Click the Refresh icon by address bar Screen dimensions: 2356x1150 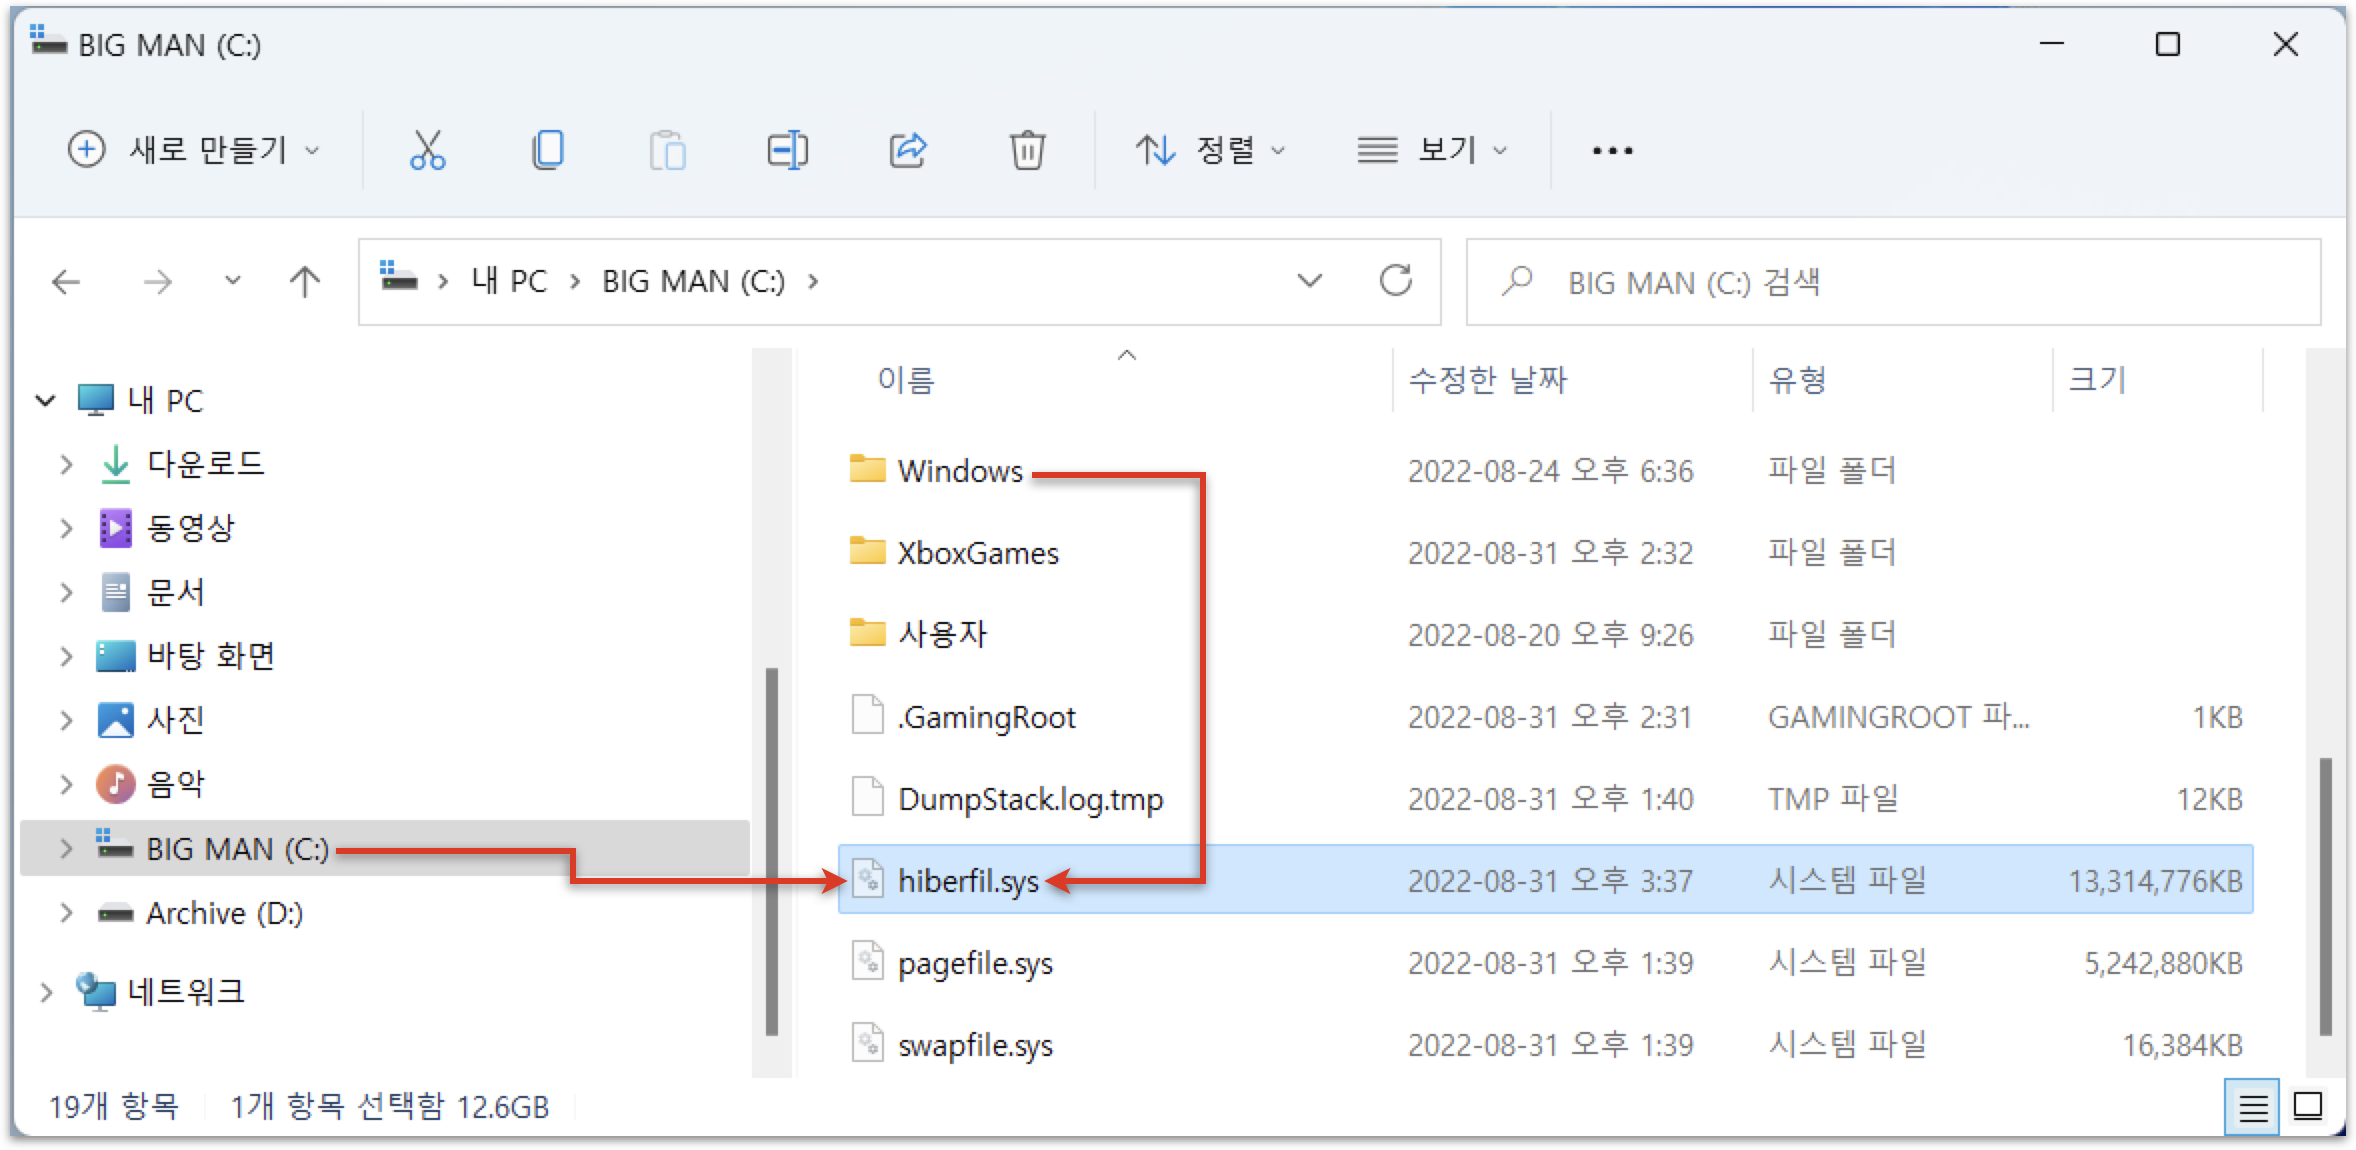point(1395,281)
